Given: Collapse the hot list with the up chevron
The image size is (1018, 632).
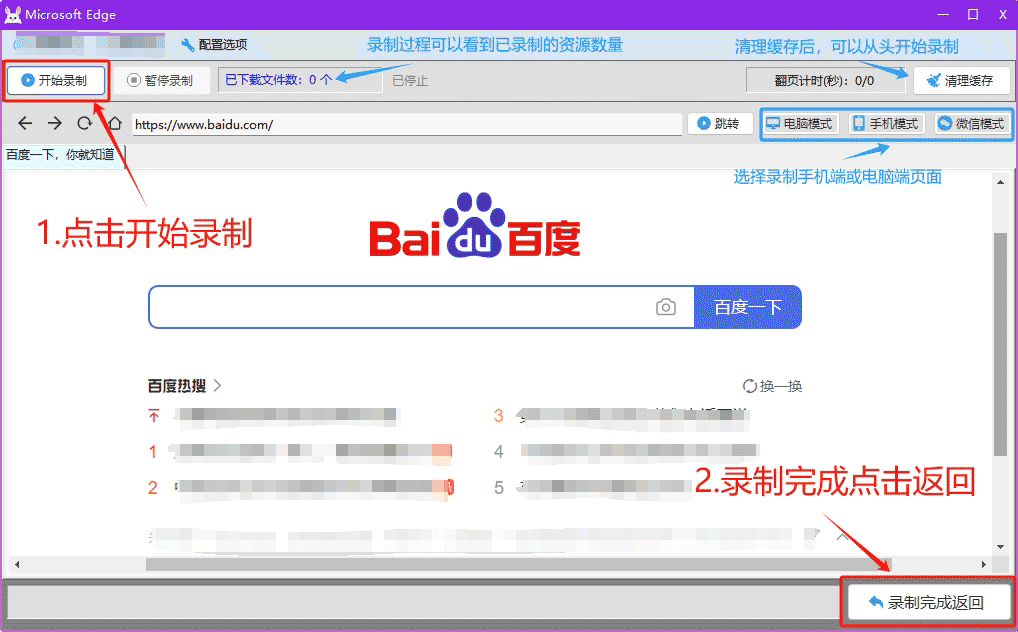Looking at the screenshot, I should pyautogui.click(x=842, y=537).
